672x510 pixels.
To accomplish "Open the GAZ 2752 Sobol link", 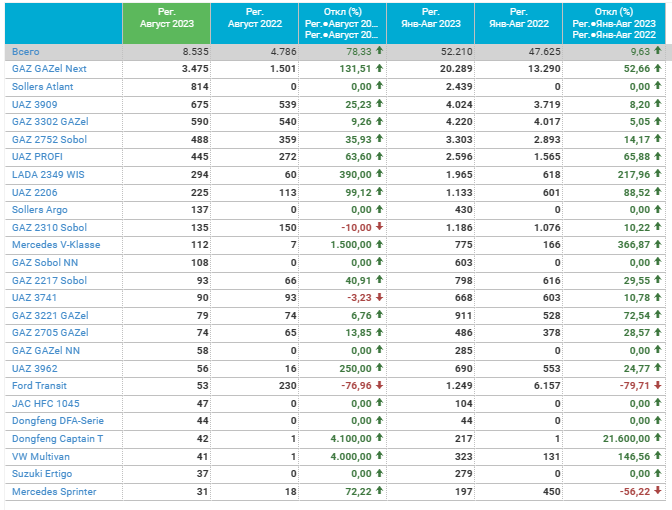I will point(49,140).
